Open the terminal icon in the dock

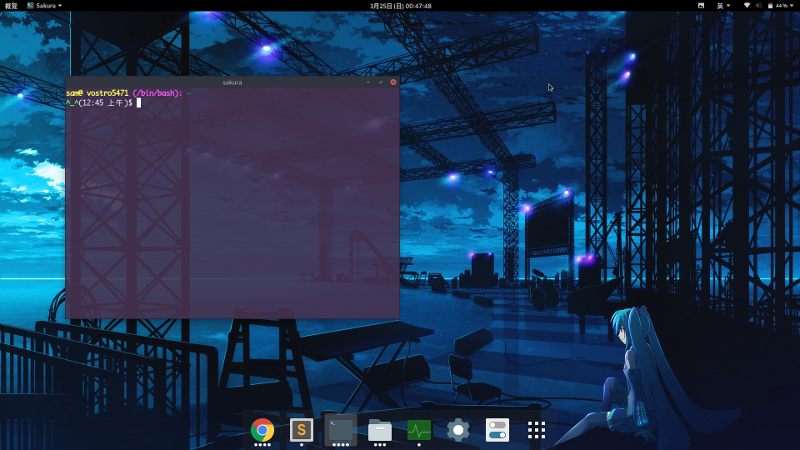coord(340,430)
